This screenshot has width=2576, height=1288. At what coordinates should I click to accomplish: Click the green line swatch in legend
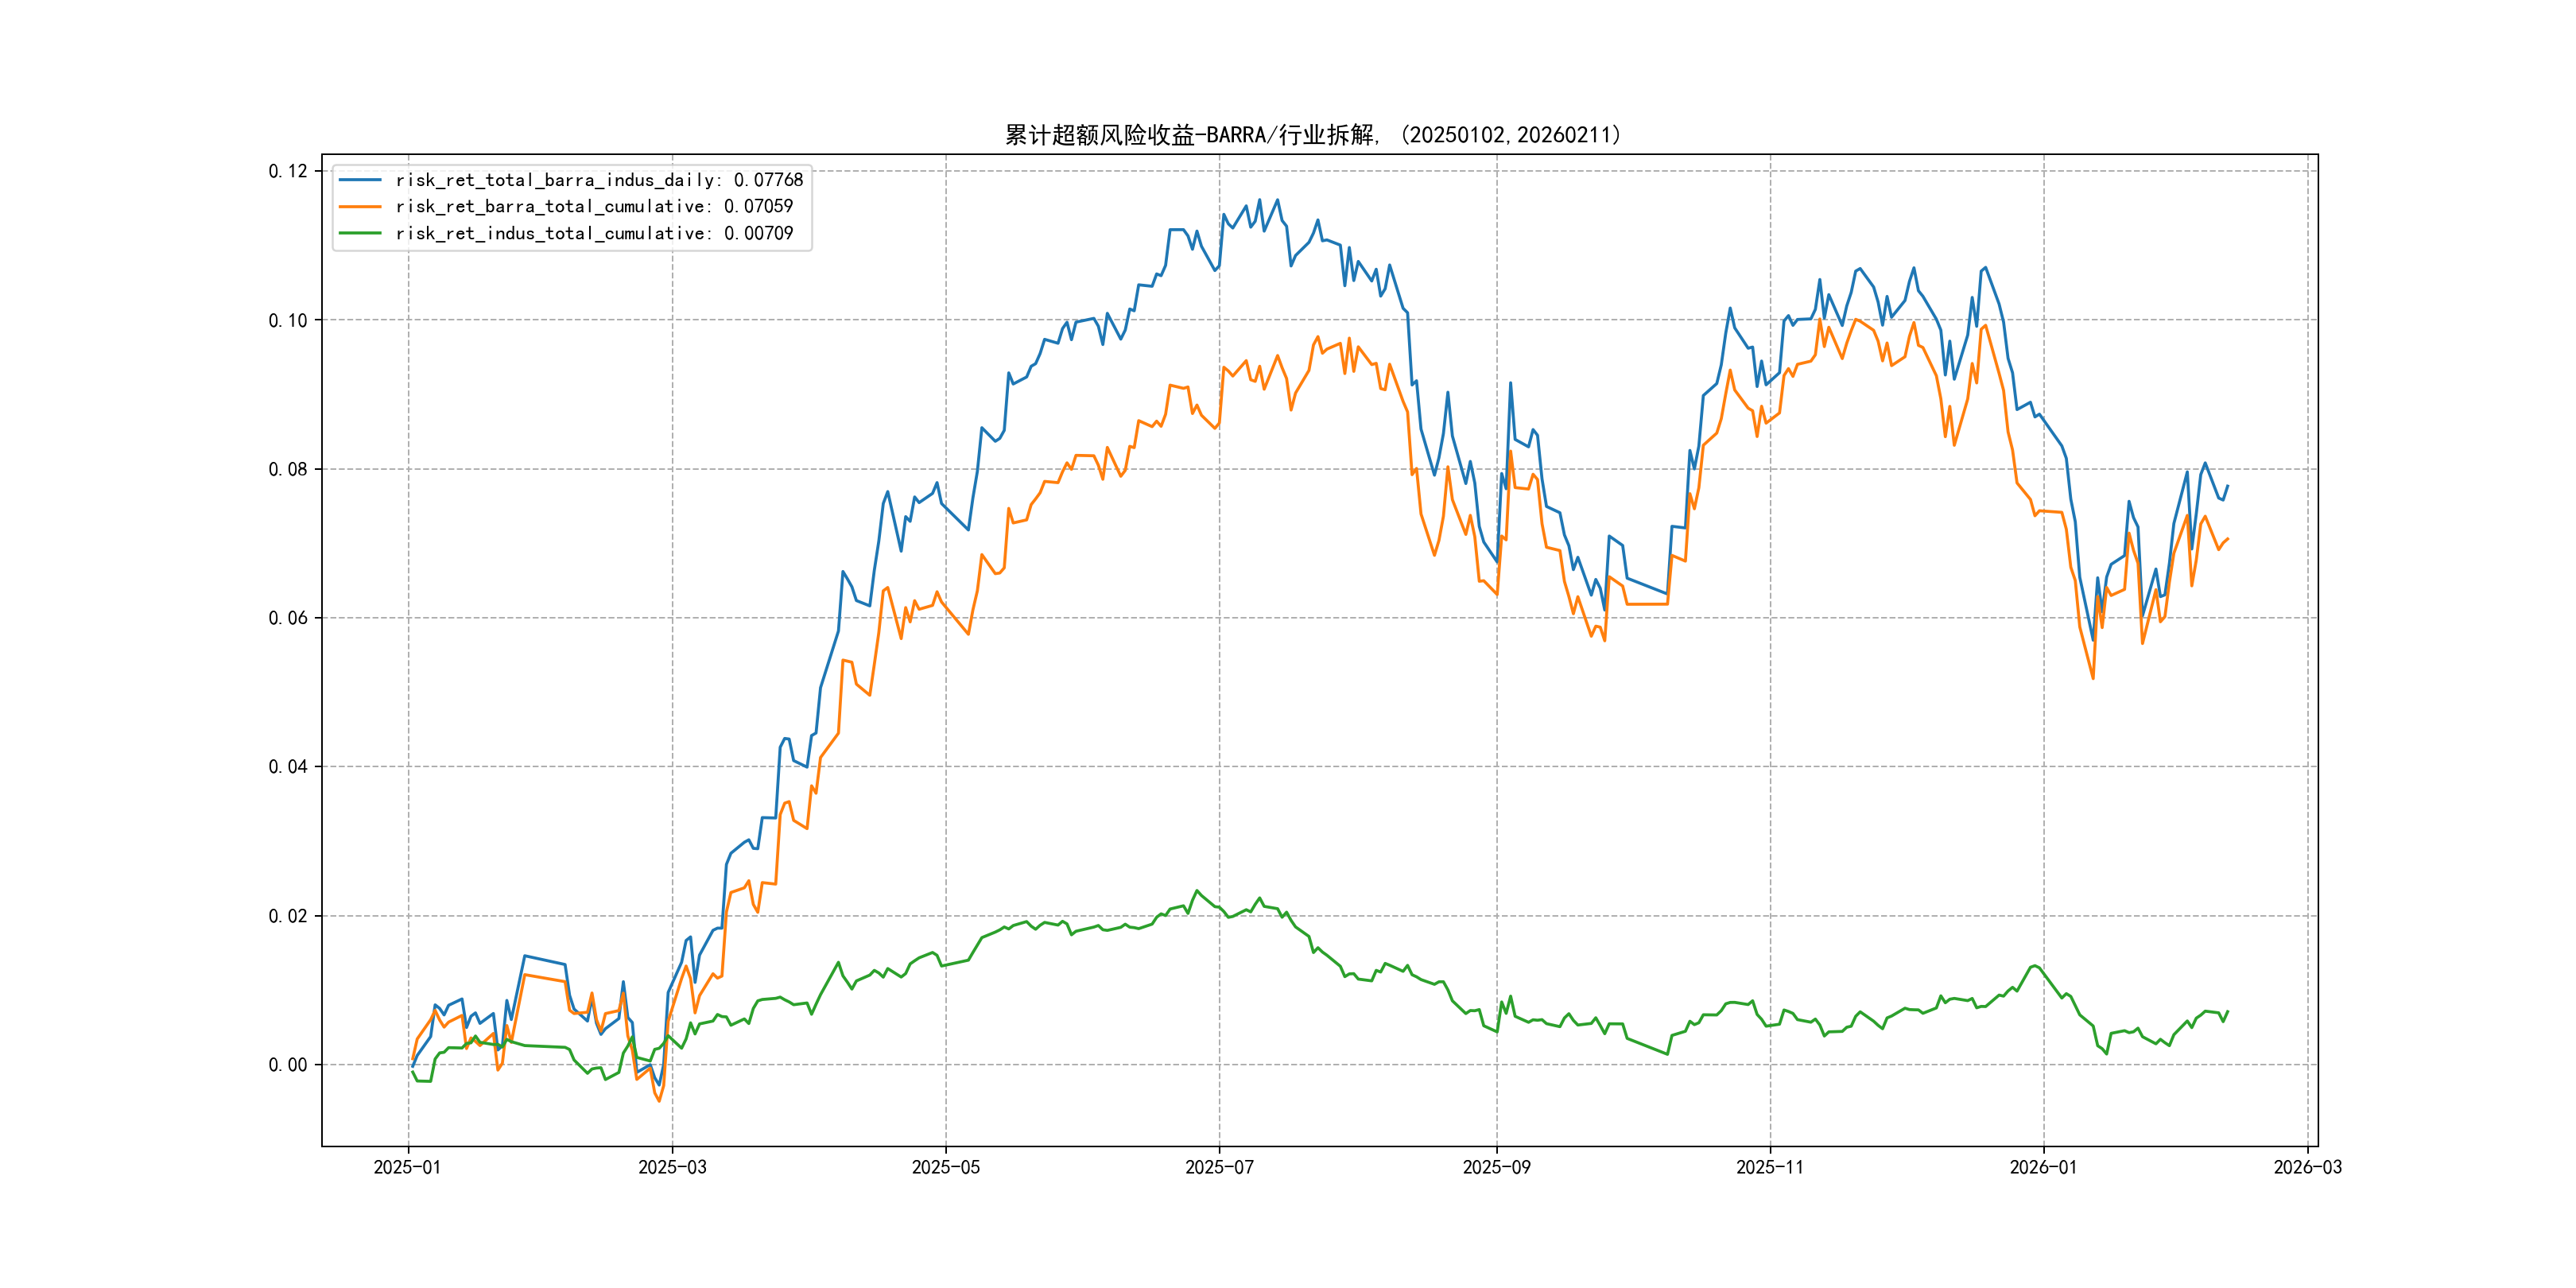click(360, 233)
